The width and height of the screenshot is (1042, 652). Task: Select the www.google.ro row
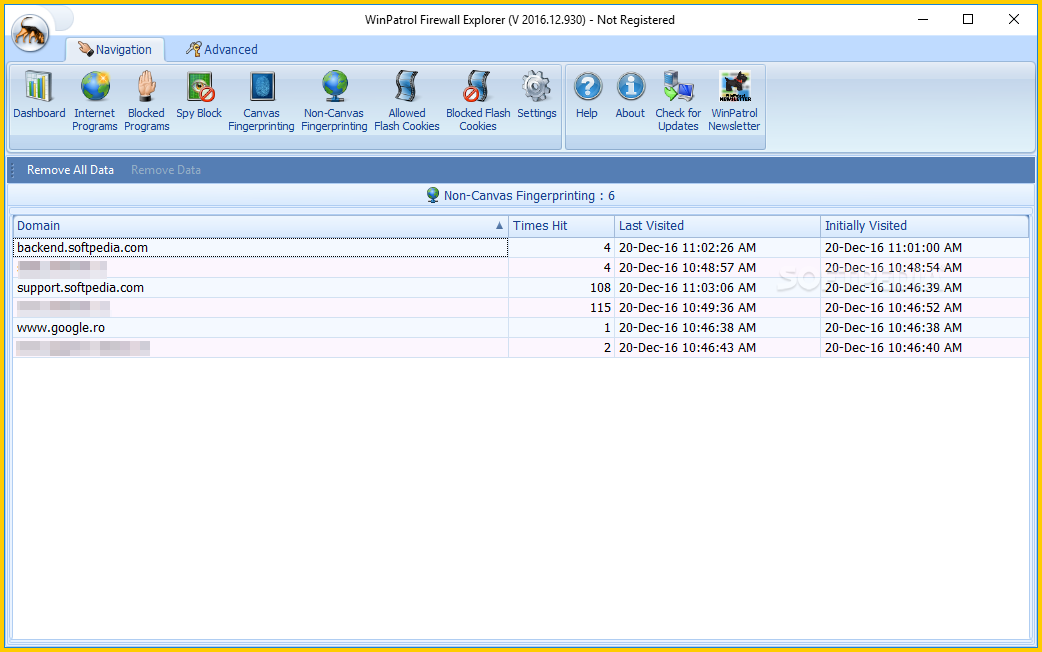click(x=521, y=328)
